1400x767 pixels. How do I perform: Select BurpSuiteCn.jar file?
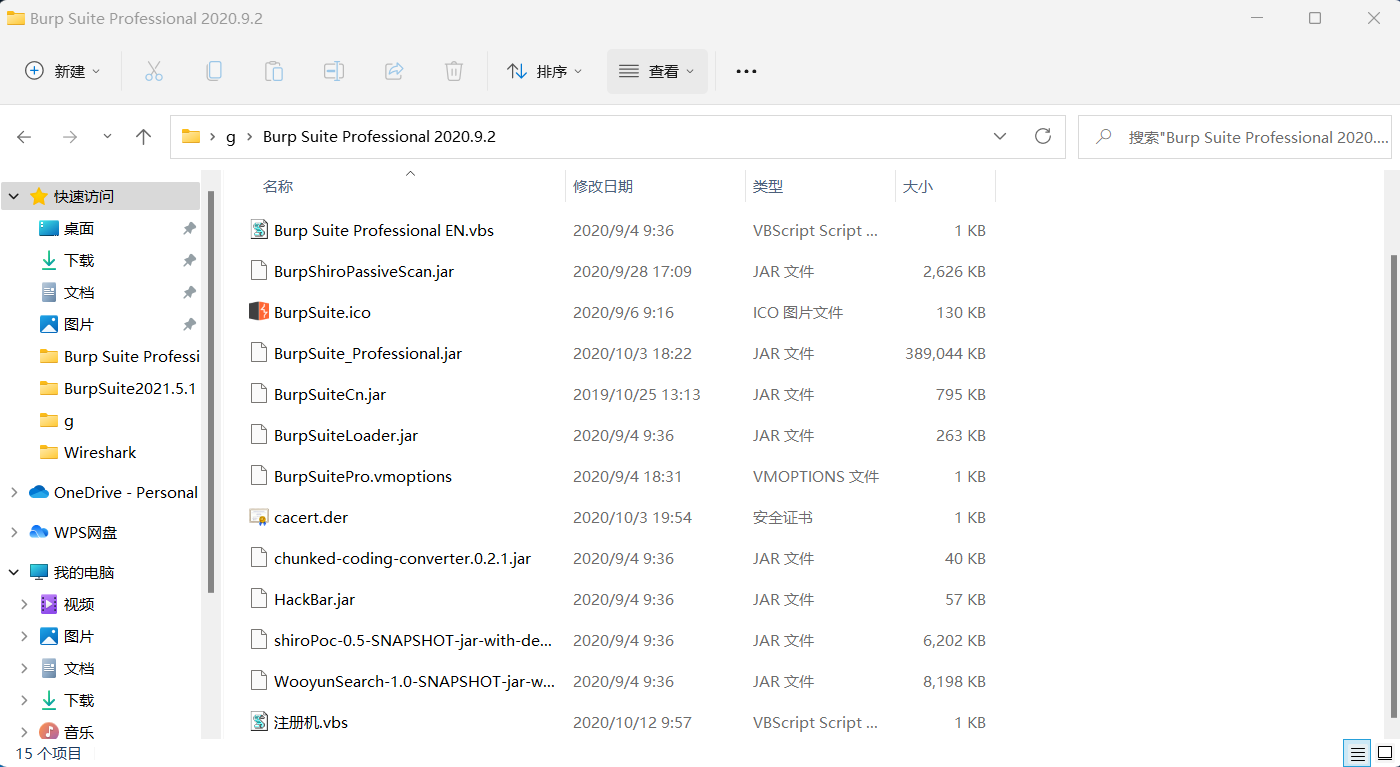330,394
